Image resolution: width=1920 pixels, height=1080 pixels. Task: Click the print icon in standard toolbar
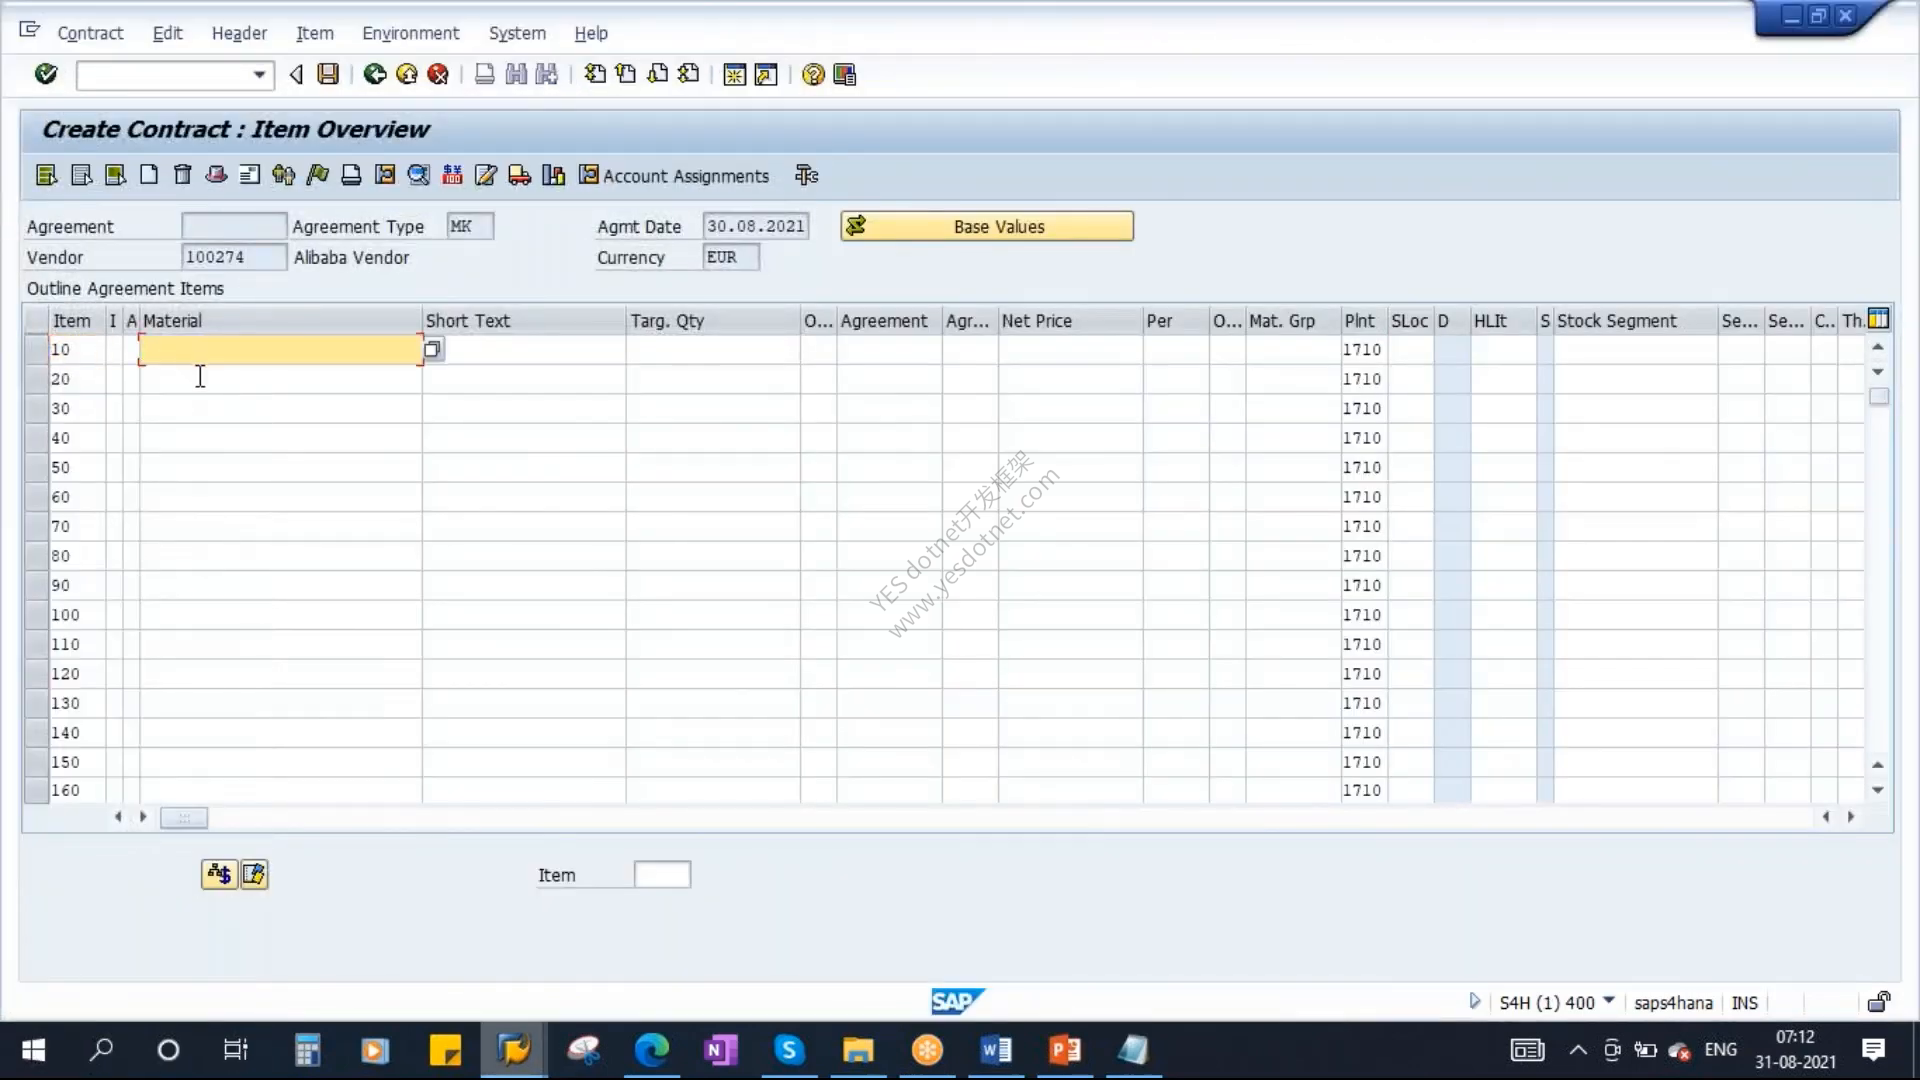coord(484,74)
